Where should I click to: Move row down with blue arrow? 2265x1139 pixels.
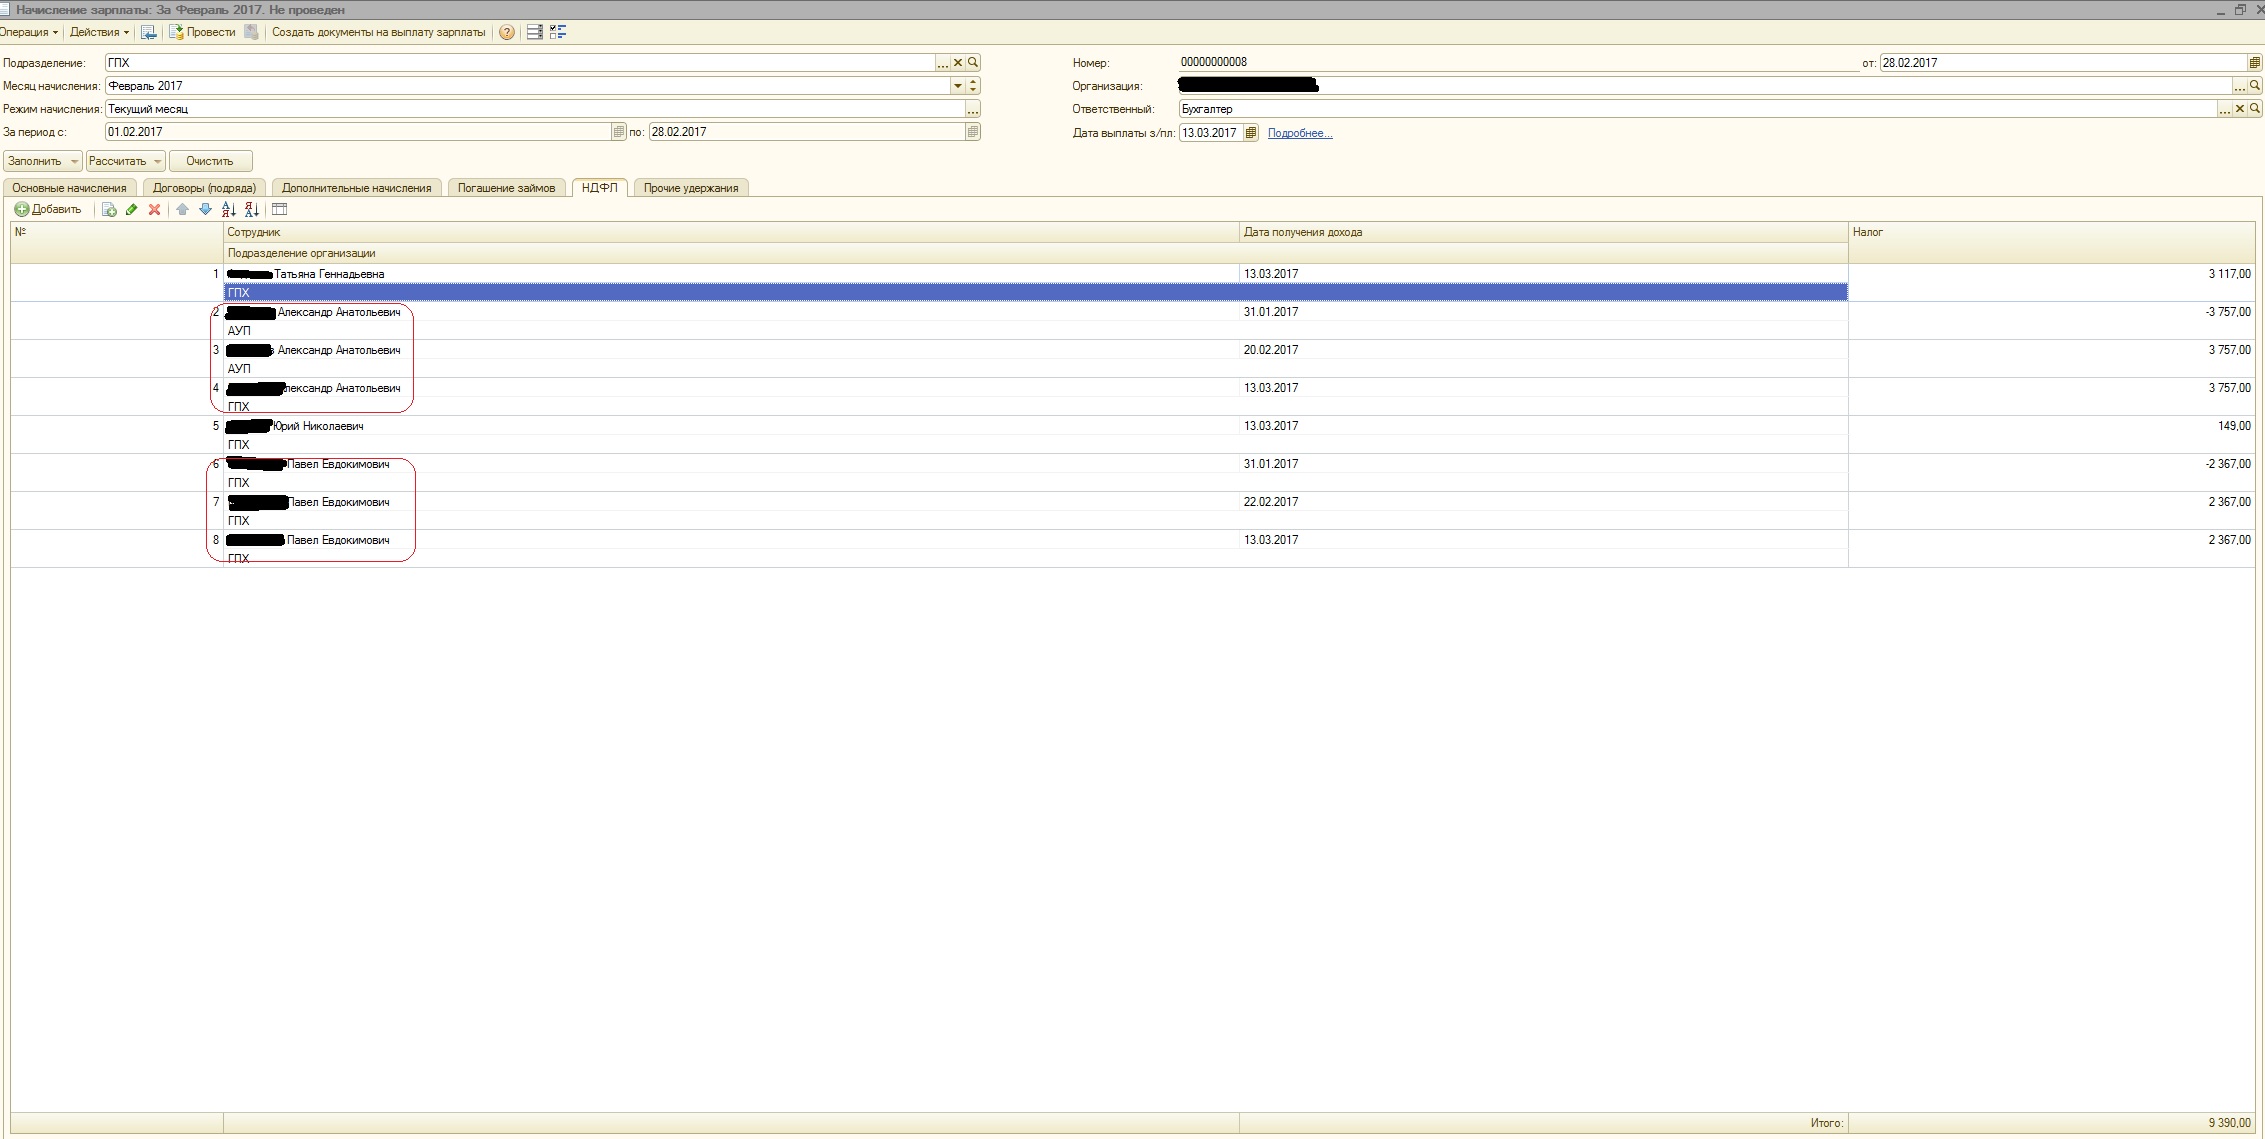[x=205, y=209]
